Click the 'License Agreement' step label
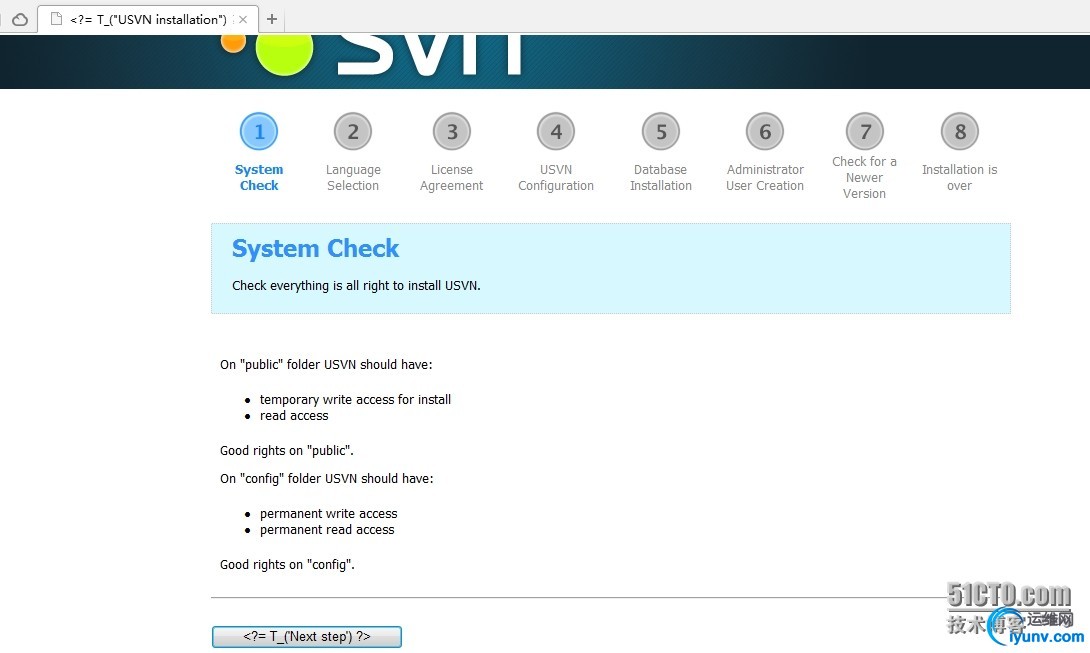1090x653 pixels. (452, 177)
